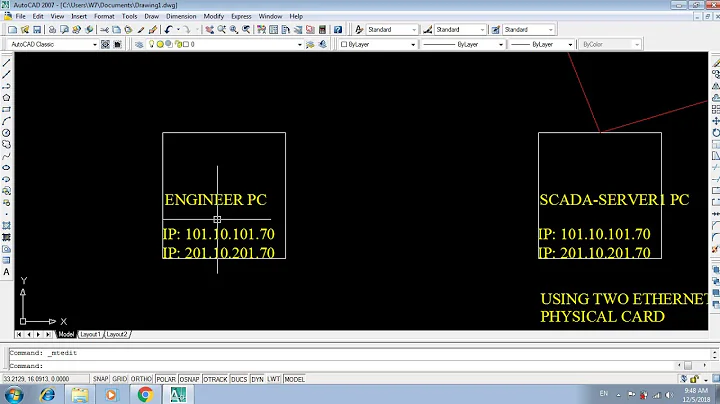Open Google Chrome from taskbar
The height and width of the screenshot is (404, 720).
[145, 395]
